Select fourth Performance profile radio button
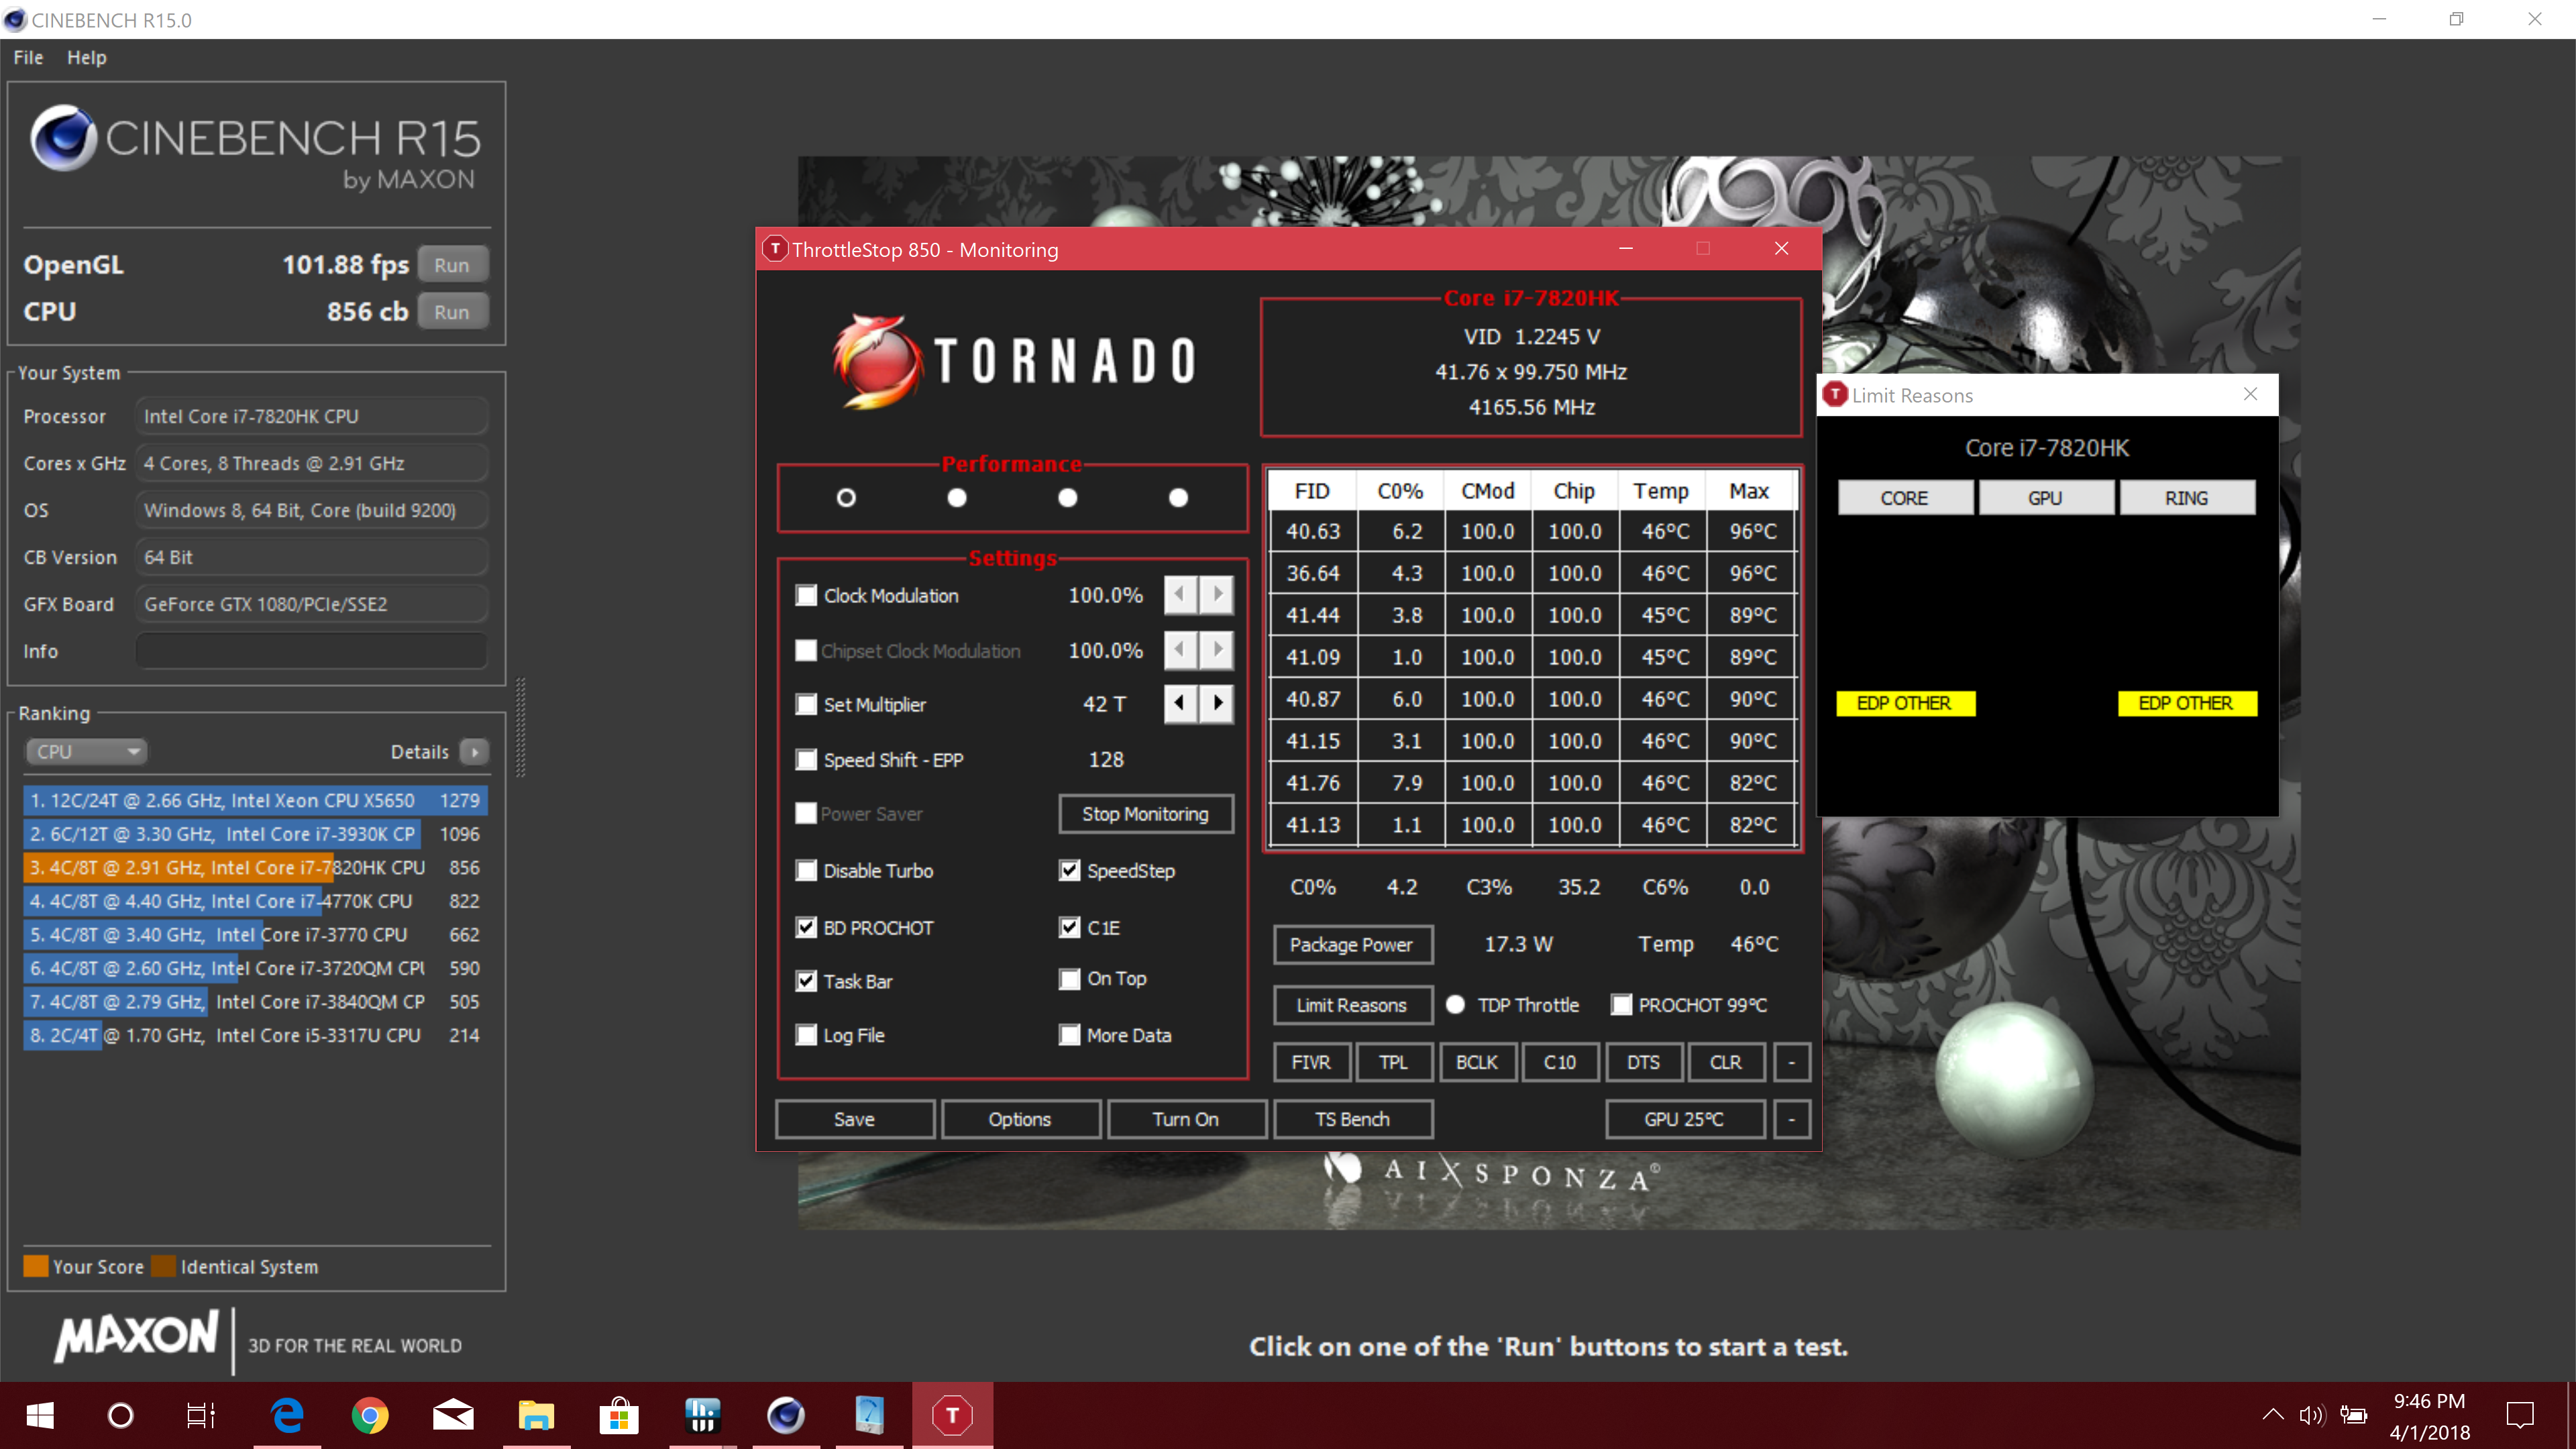The image size is (2576, 1449). tap(1179, 498)
